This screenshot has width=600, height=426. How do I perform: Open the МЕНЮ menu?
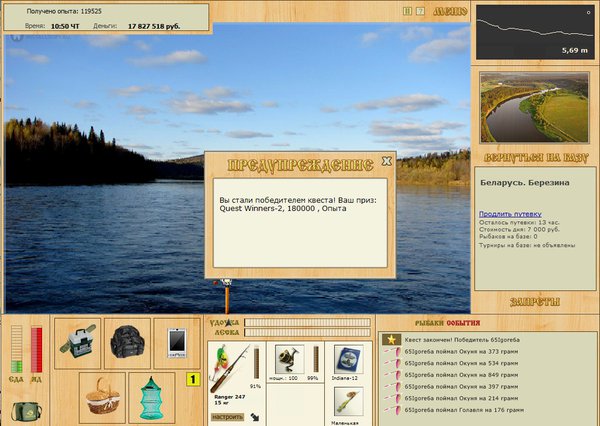click(450, 11)
